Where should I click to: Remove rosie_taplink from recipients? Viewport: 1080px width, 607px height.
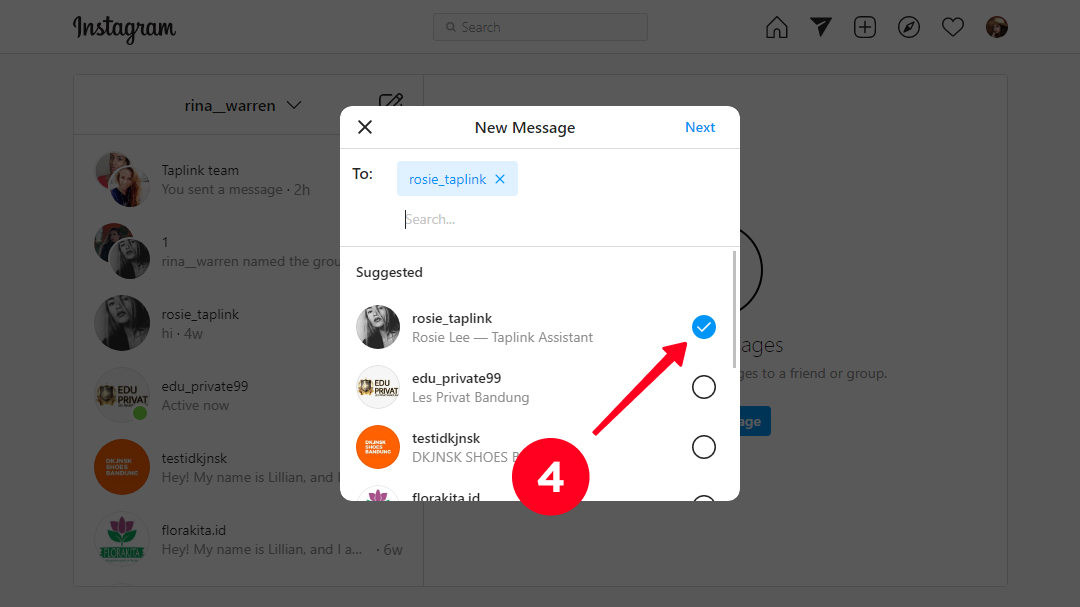pos(500,179)
